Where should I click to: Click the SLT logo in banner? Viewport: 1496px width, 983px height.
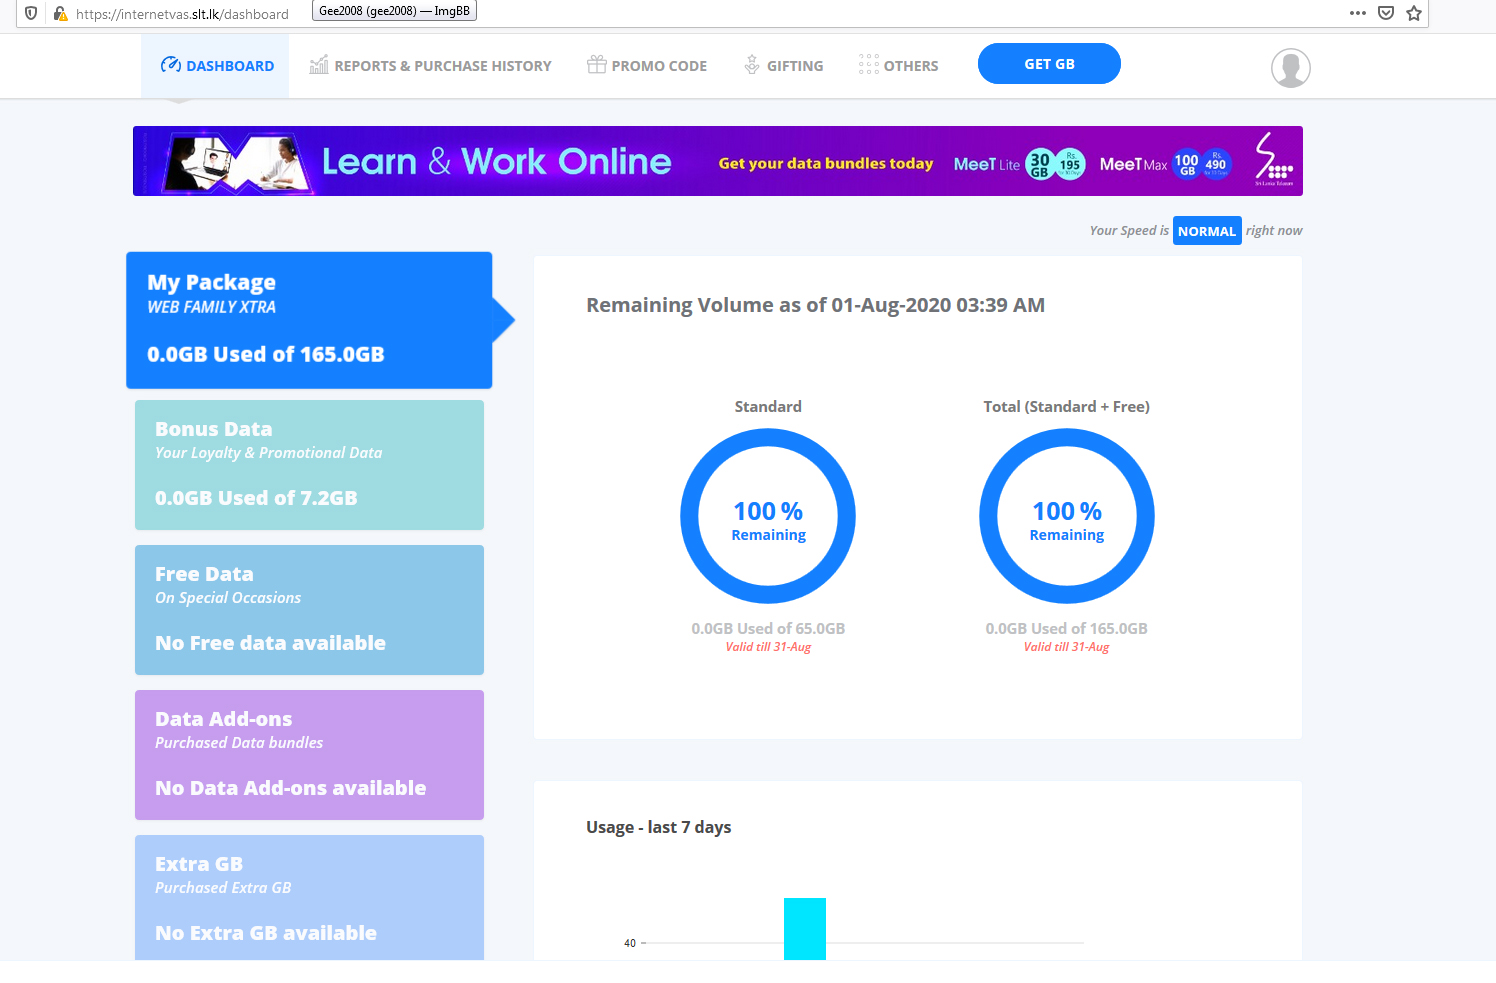(1274, 160)
